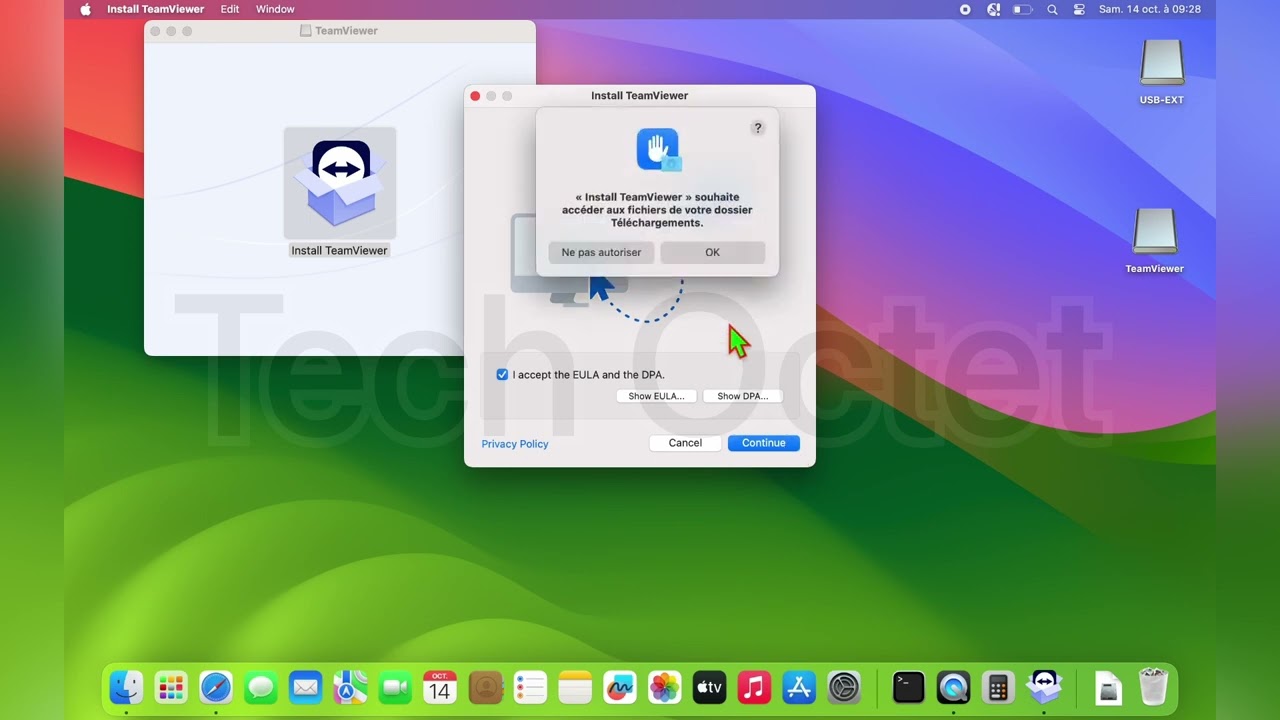Open Notes from the Dock
The image size is (1280, 720).
(x=575, y=687)
